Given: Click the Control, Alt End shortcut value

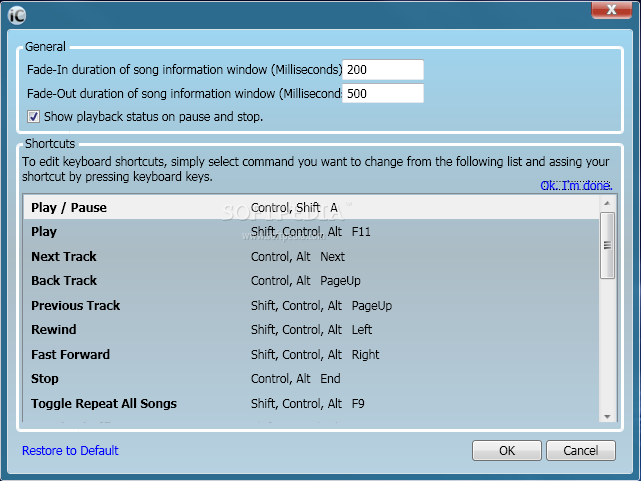Looking at the screenshot, I should tap(296, 379).
